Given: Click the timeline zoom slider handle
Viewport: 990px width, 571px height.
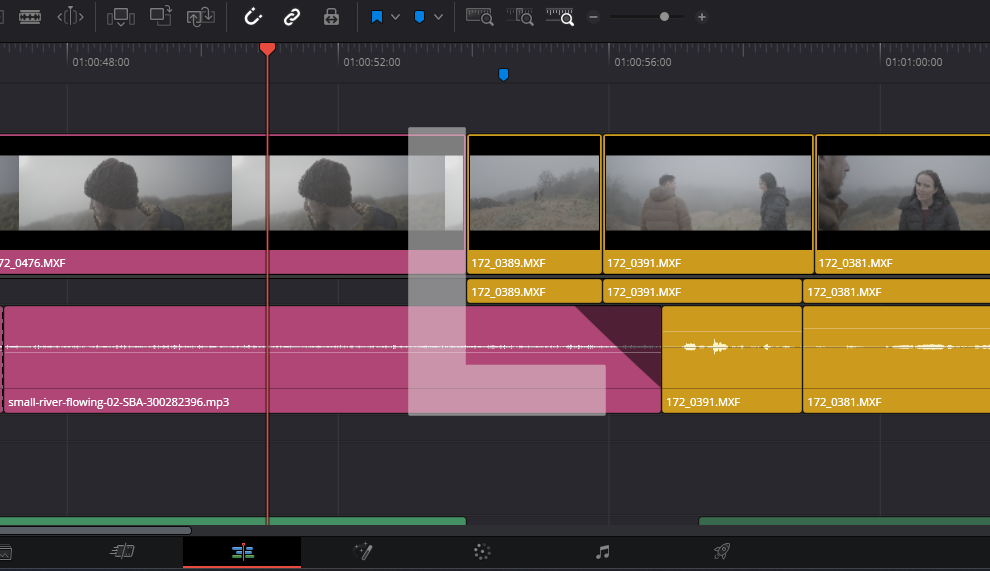Looking at the screenshot, I should click(664, 17).
